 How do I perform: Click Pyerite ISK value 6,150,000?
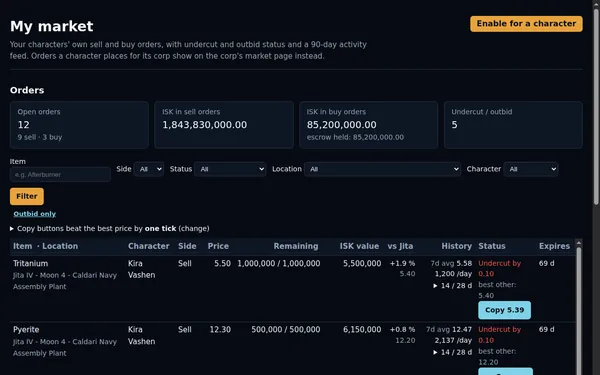362,329
